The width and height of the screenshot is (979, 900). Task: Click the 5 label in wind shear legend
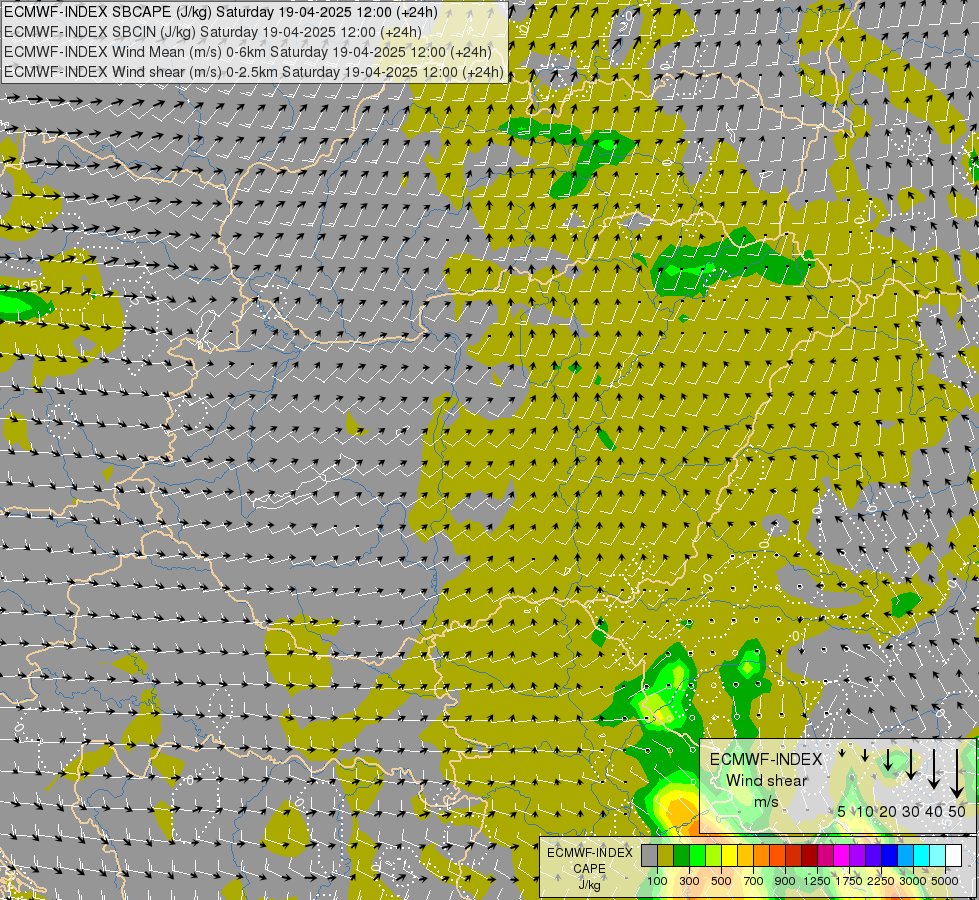tap(842, 811)
